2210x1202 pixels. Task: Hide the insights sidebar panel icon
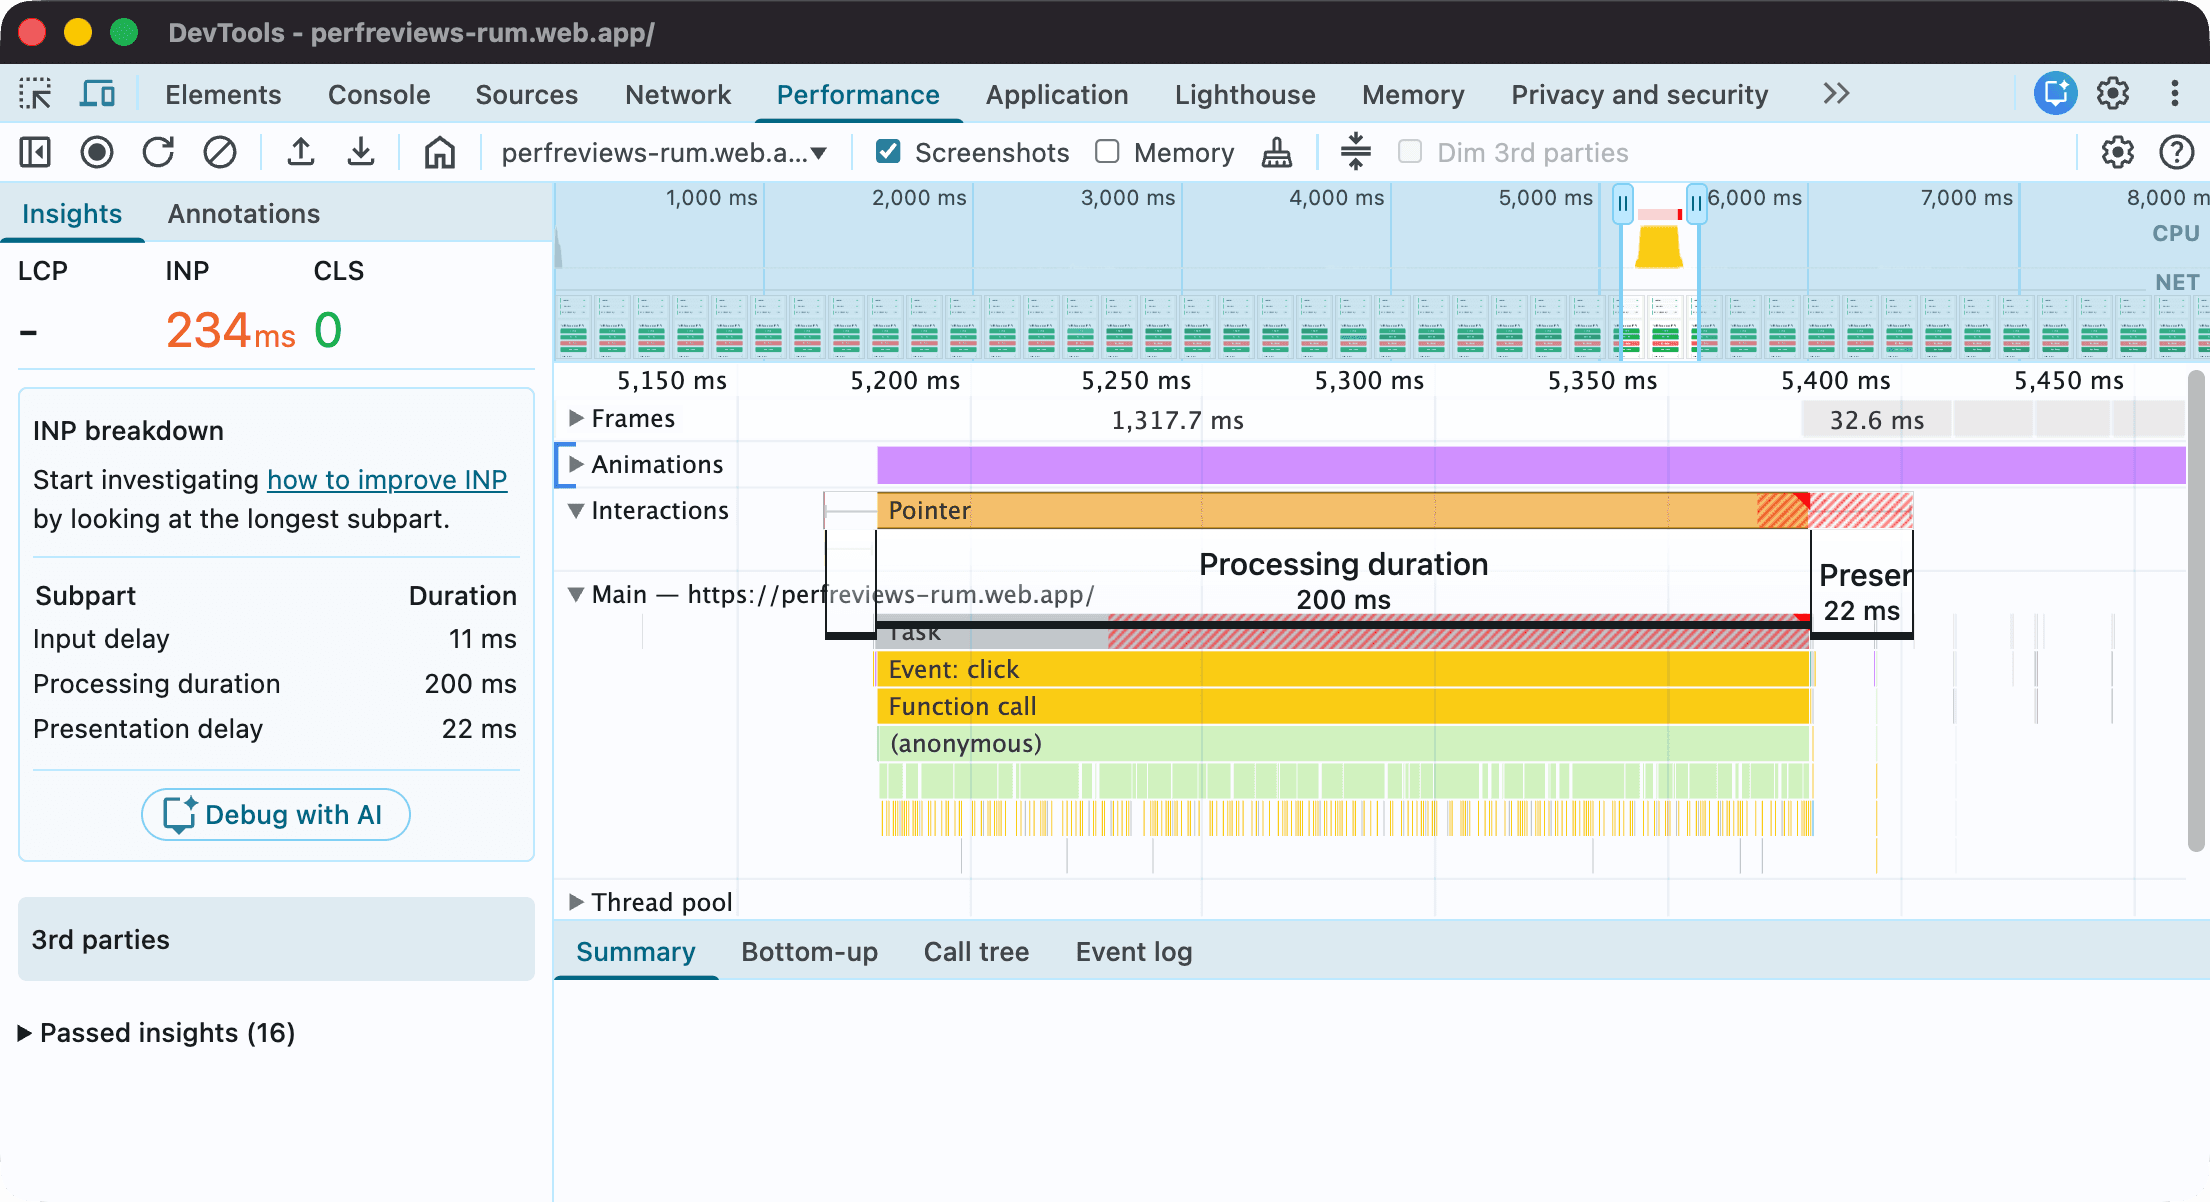tap(35, 153)
